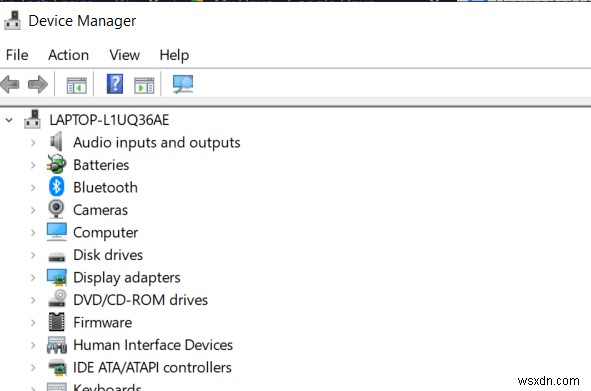Click the Device Manager title bar icon

[12, 20]
